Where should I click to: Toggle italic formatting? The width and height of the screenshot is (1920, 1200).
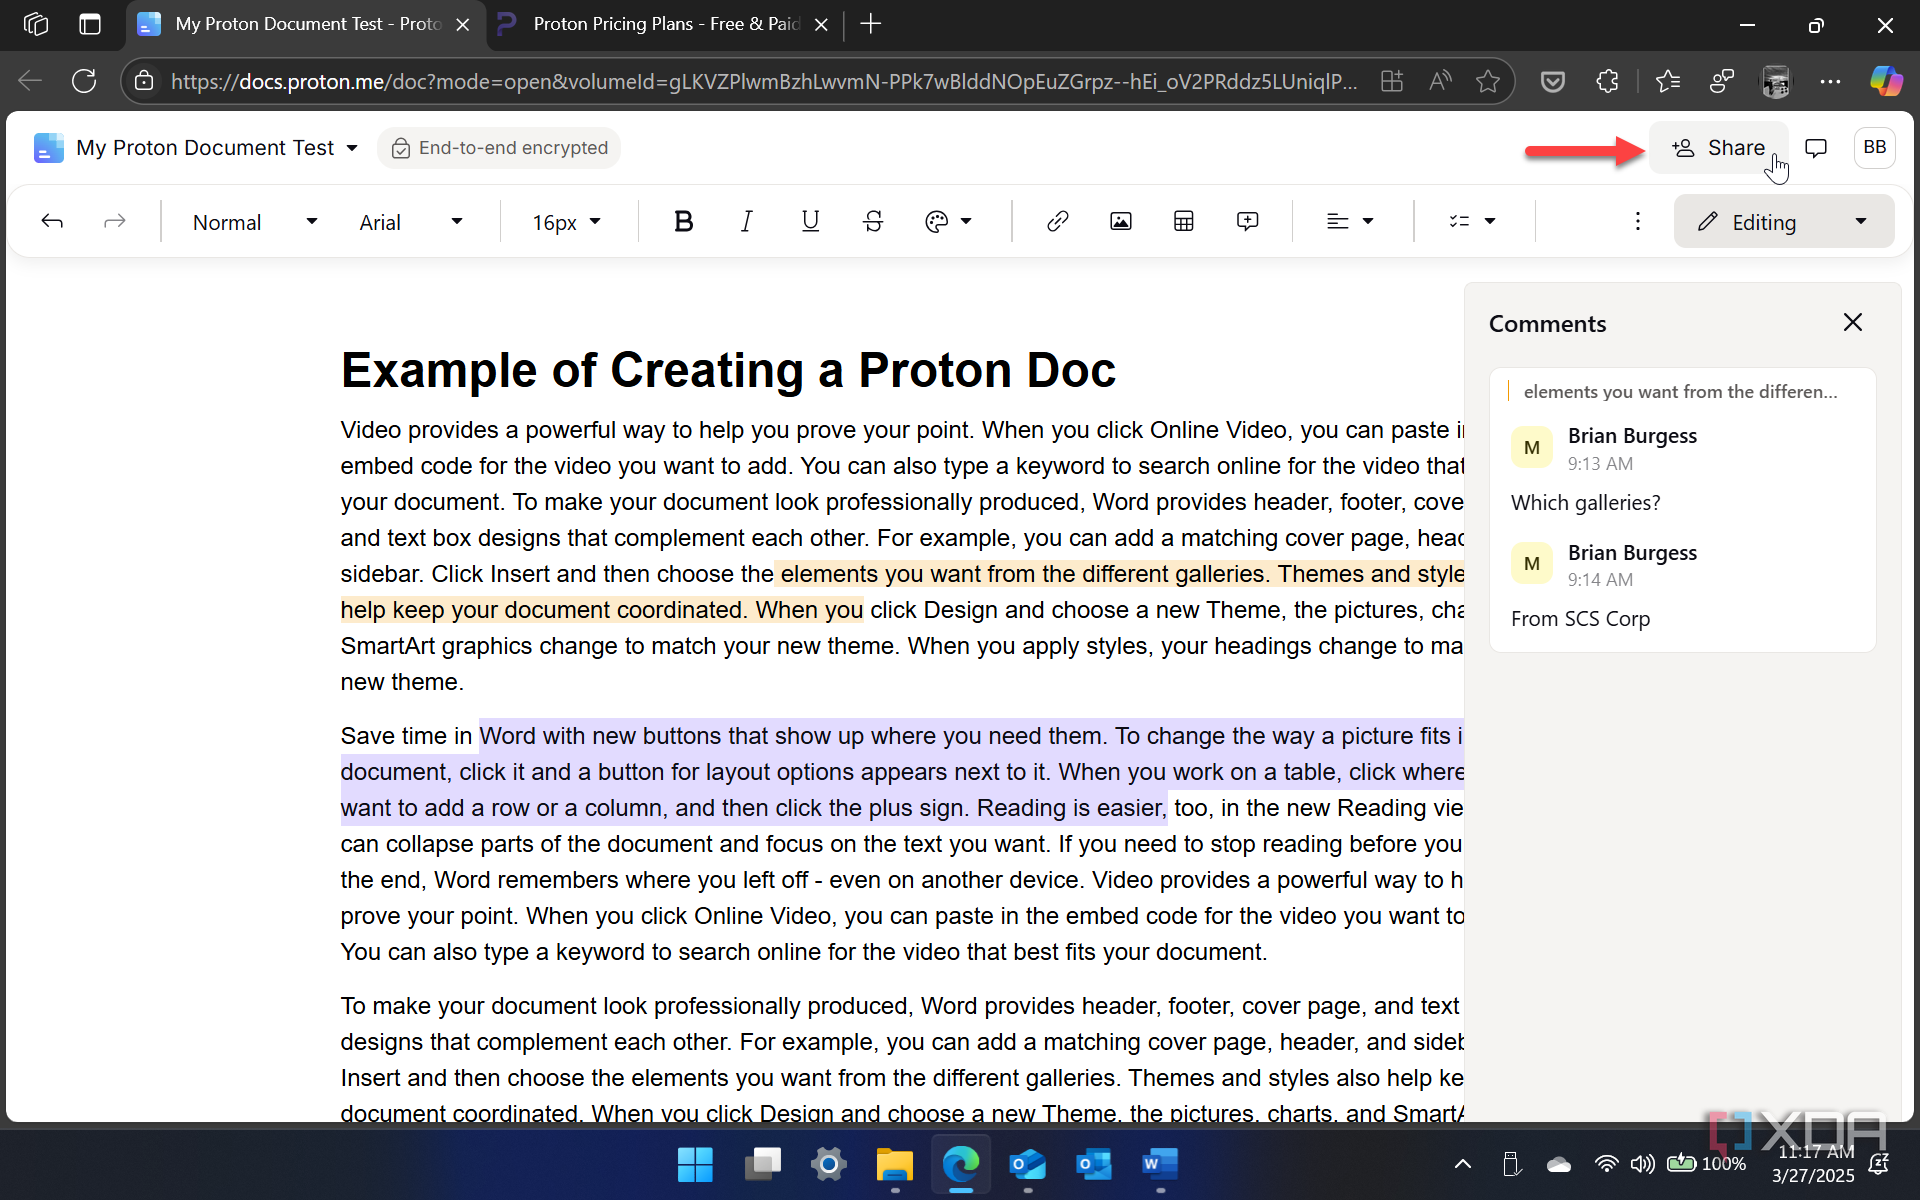747,222
